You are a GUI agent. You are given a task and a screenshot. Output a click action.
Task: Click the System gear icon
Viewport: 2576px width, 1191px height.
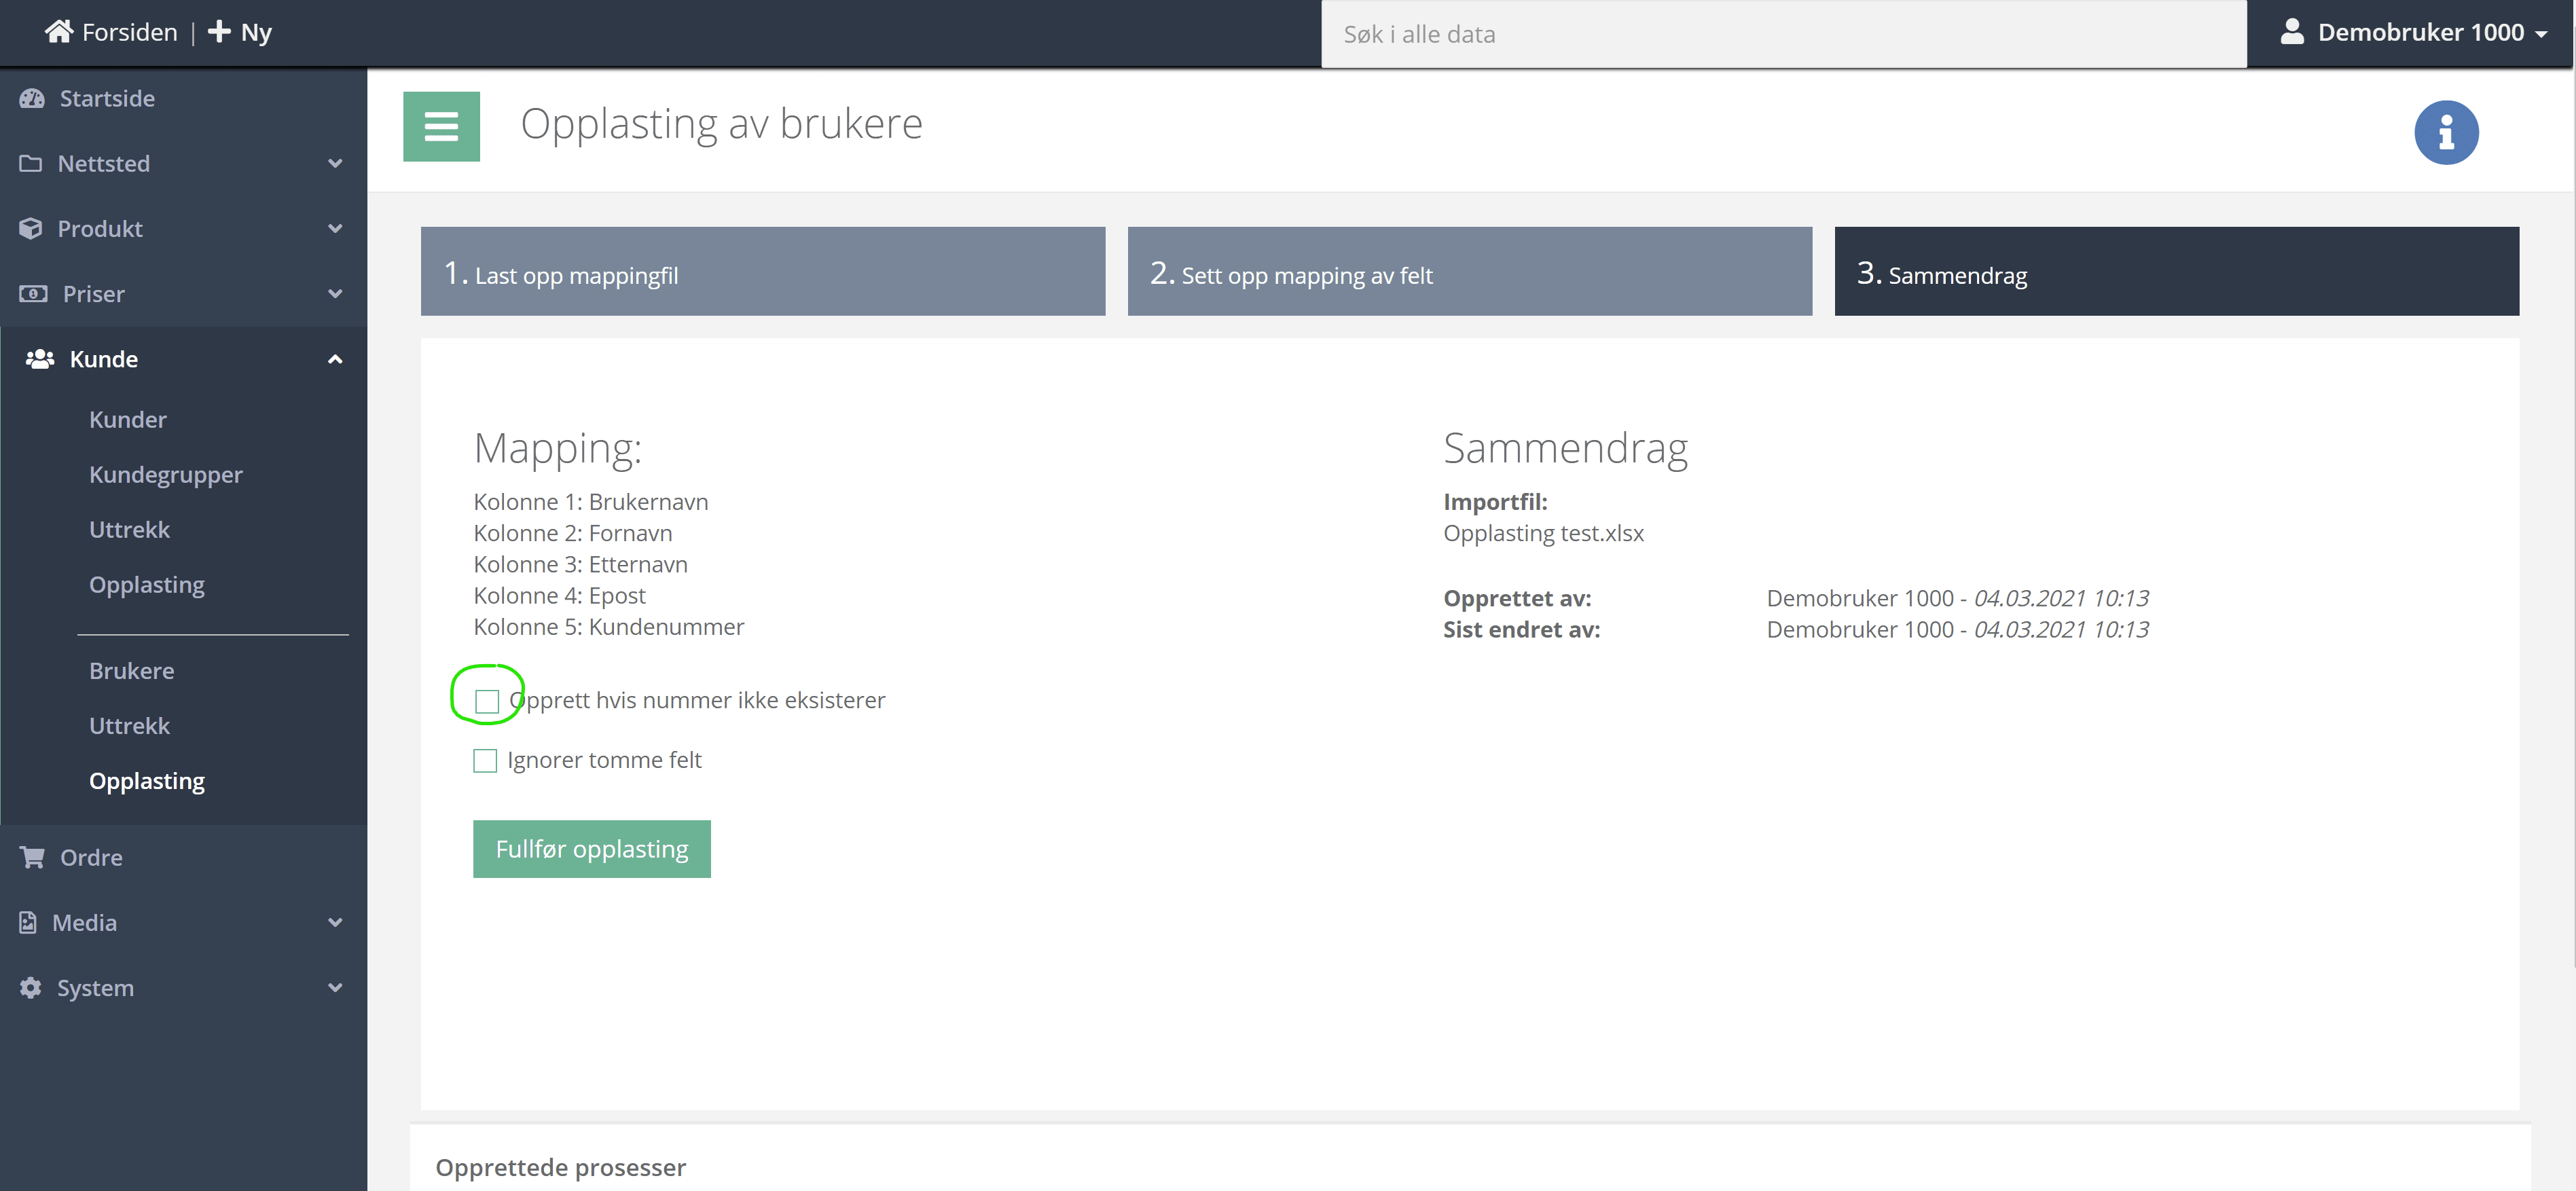tap(31, 988)
